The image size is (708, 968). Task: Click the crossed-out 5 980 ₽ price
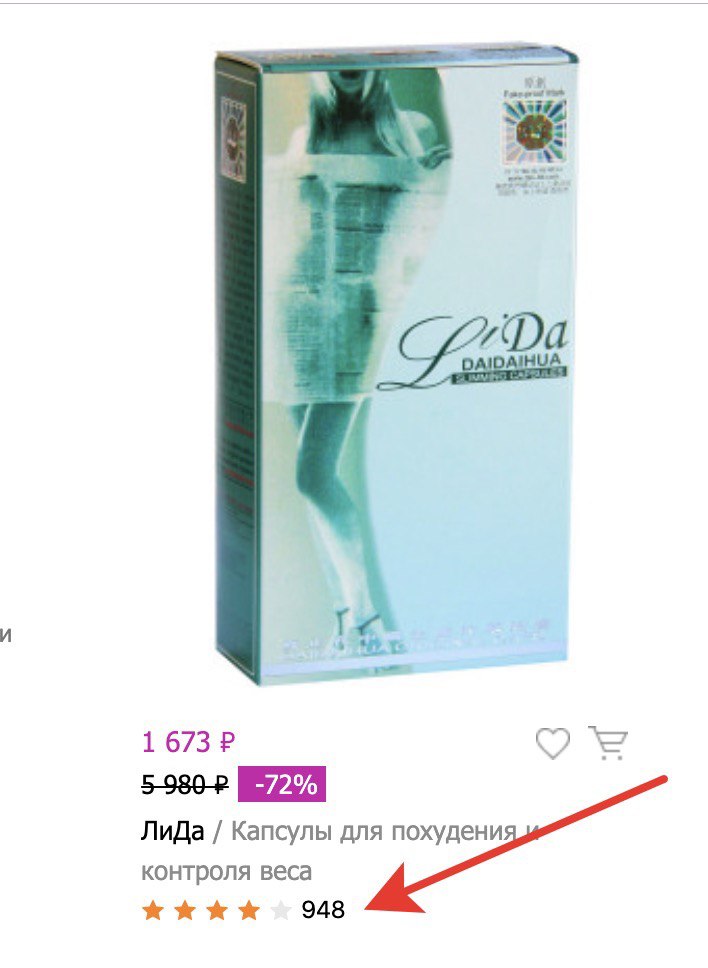tap(185, 785)
